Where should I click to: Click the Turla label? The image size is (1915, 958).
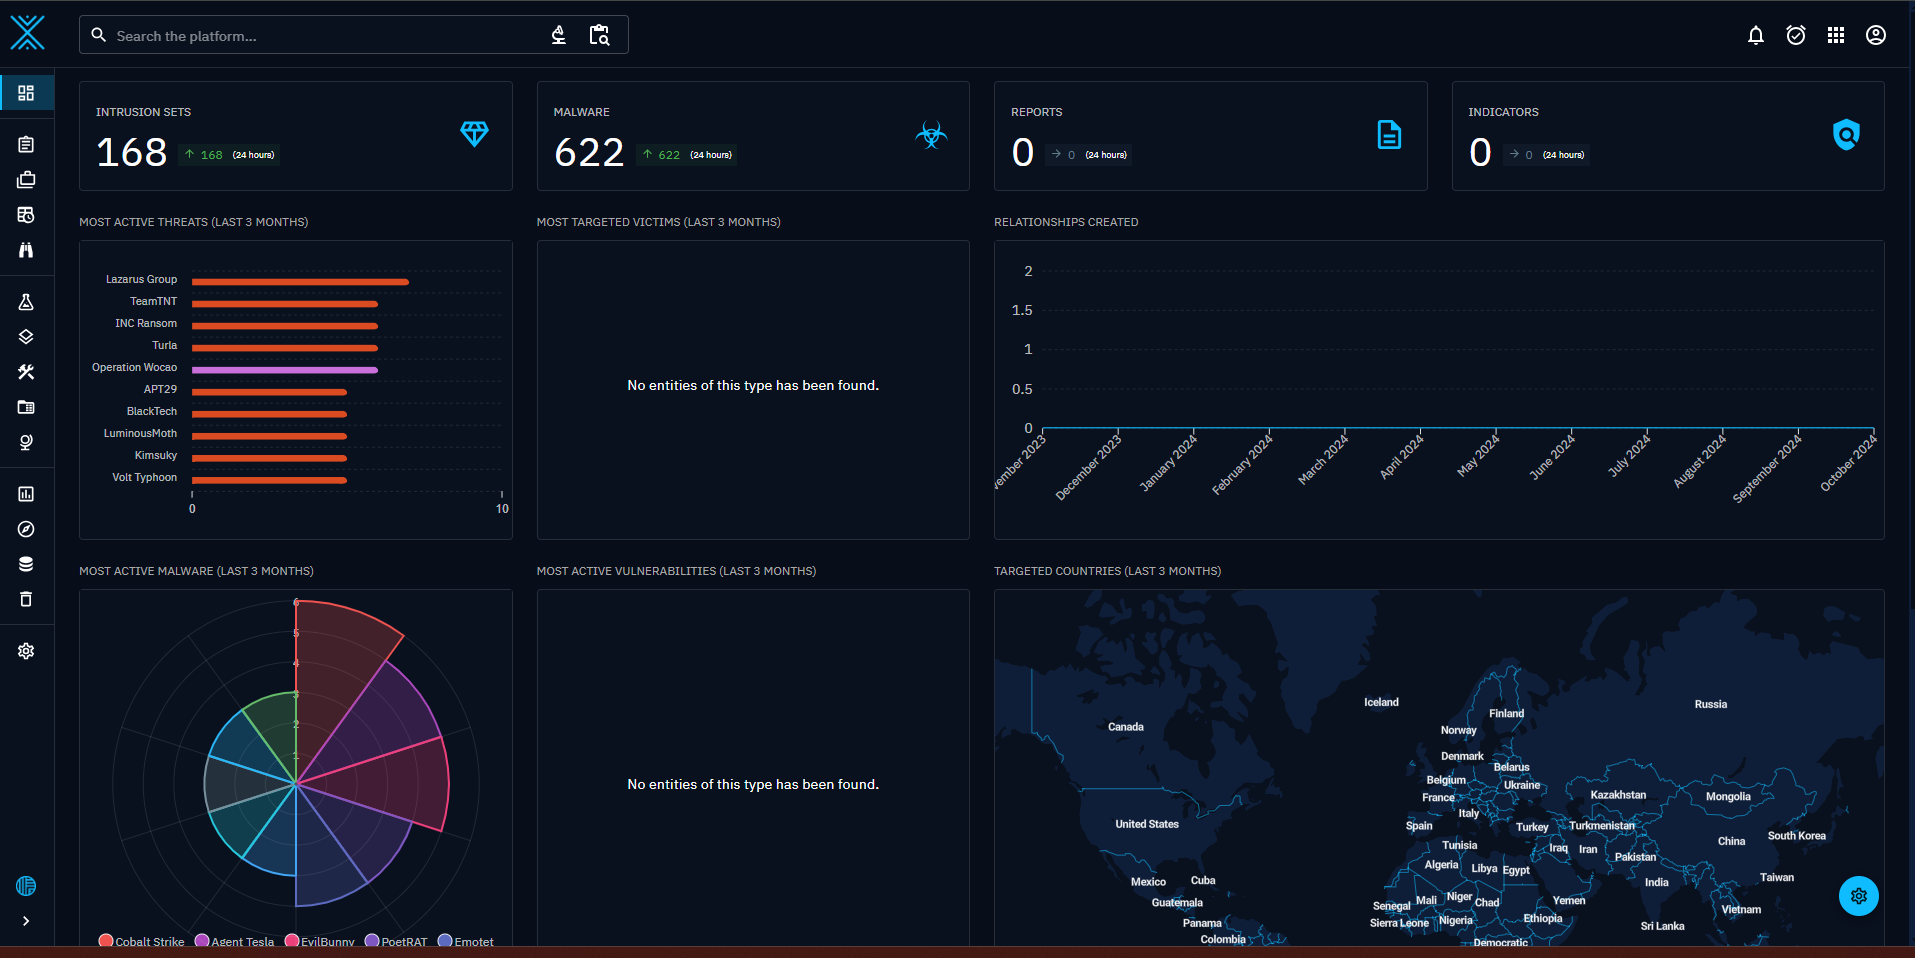click(164, 345)
